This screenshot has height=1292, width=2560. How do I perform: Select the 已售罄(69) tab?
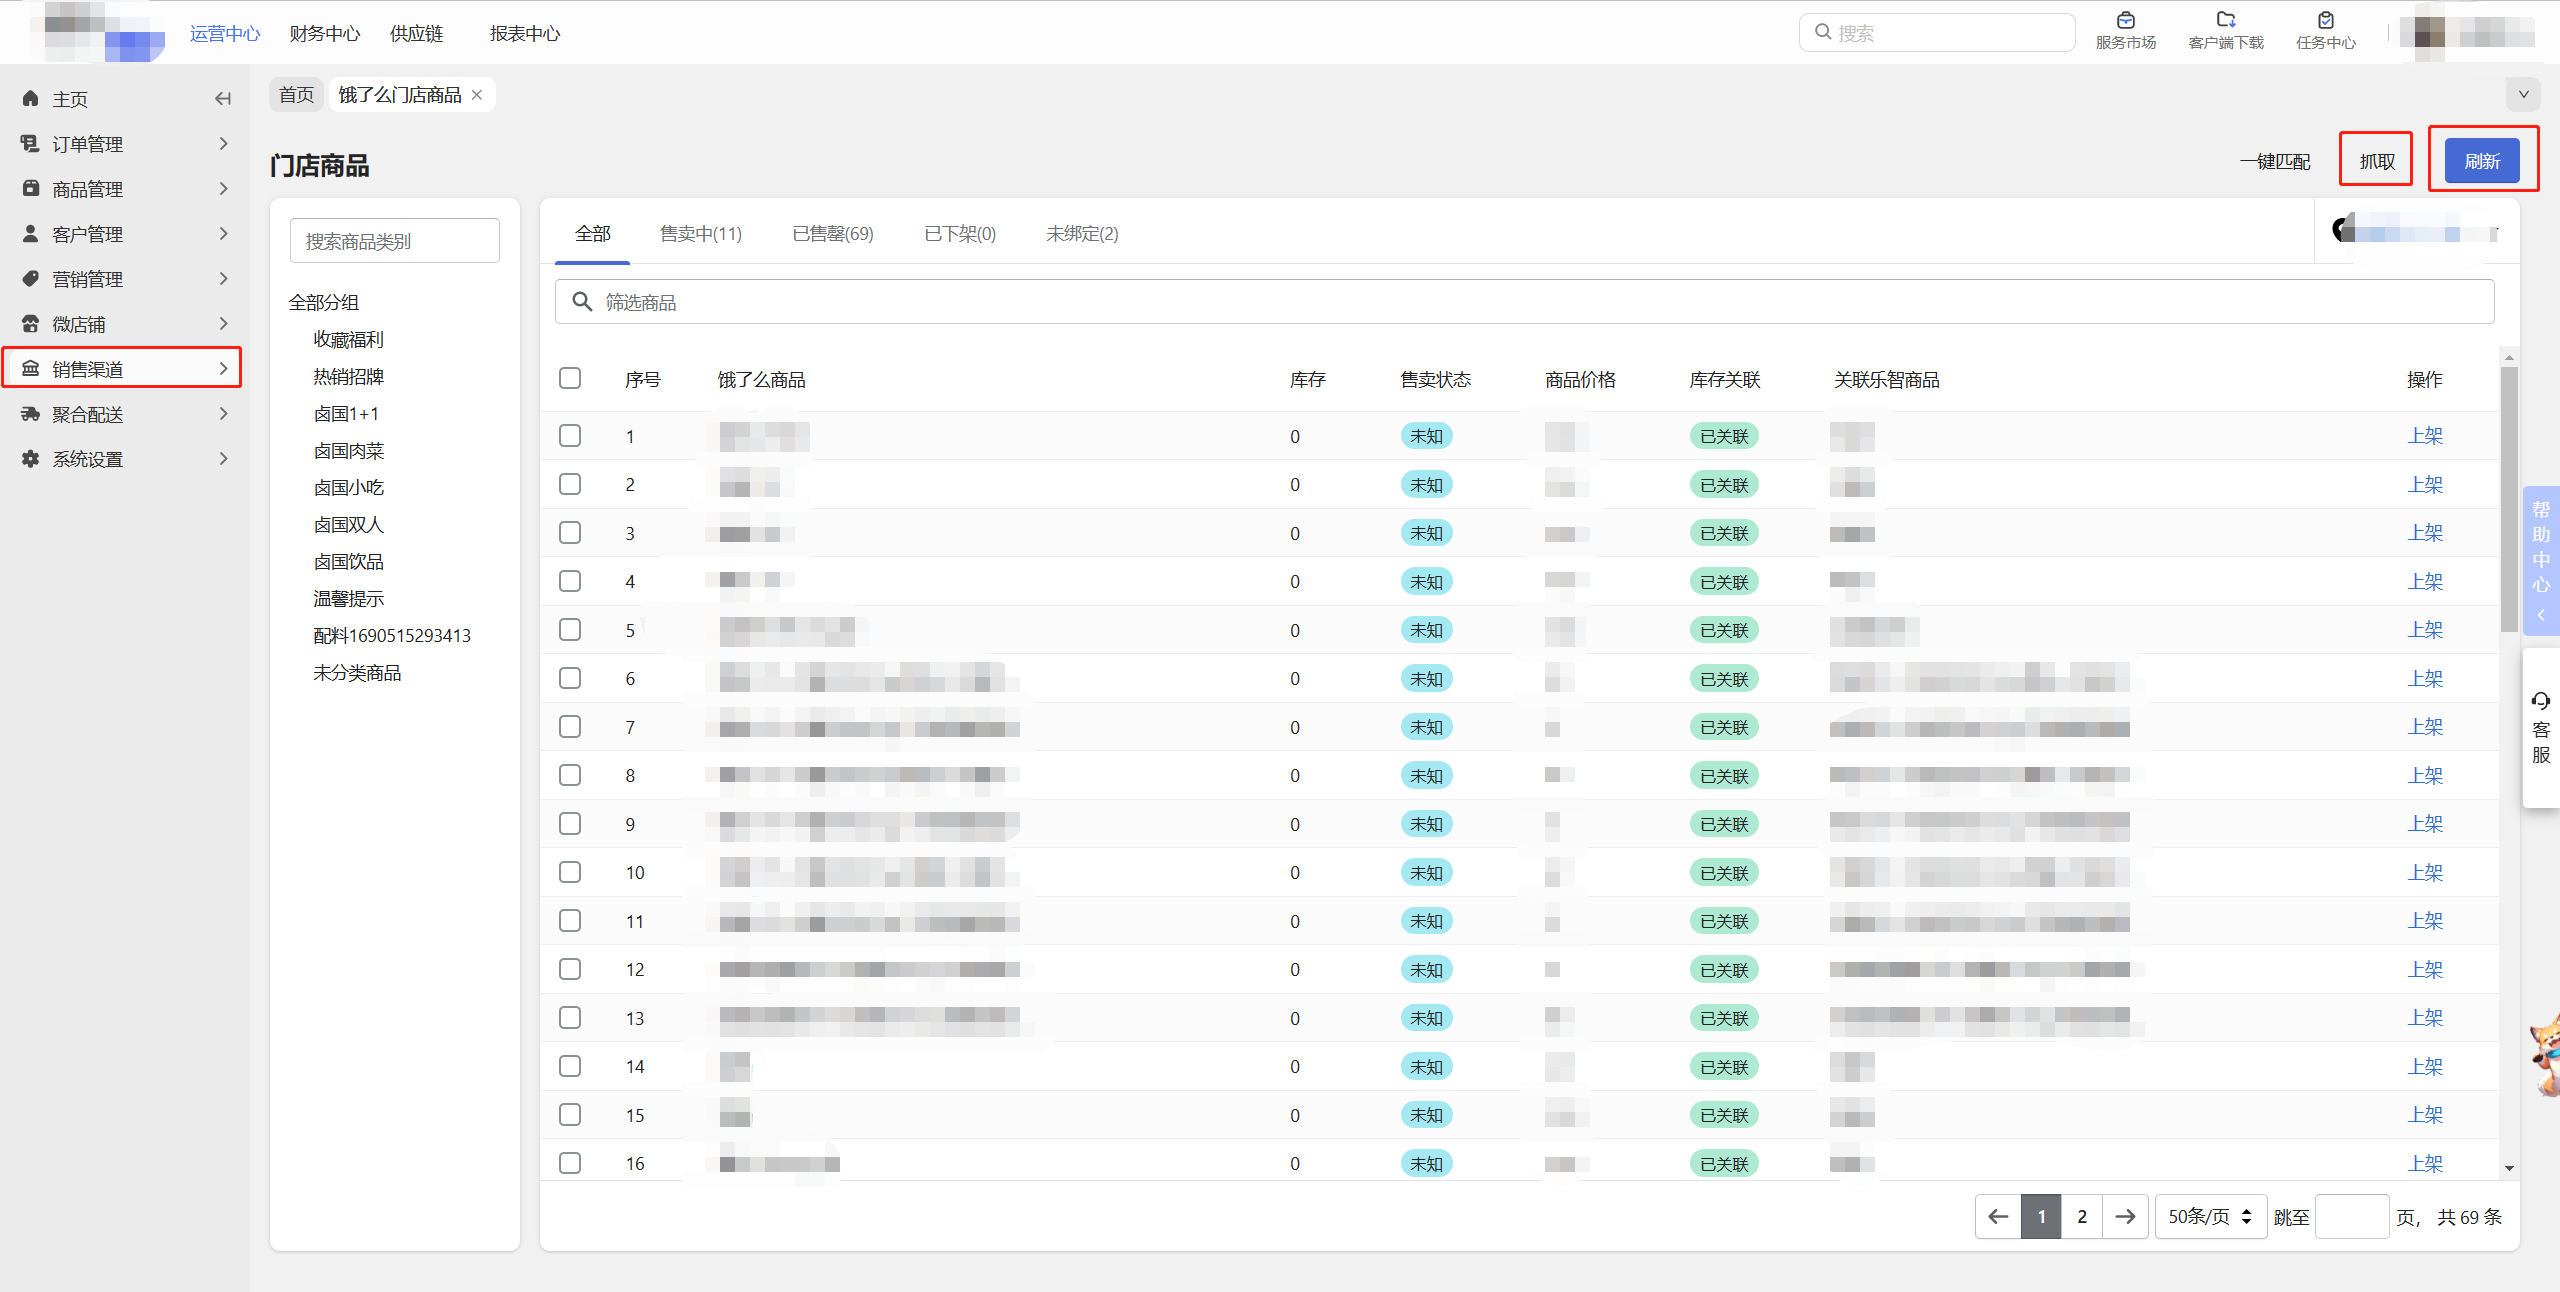(x=833, y=234)
